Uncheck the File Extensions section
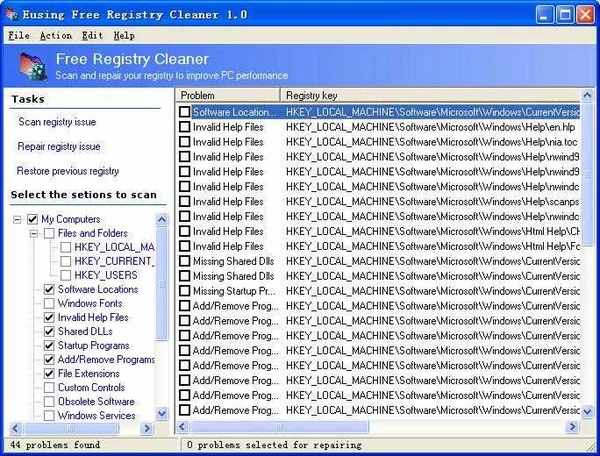The height and width of the screenshot is (456, 600). tap(49, 373)
